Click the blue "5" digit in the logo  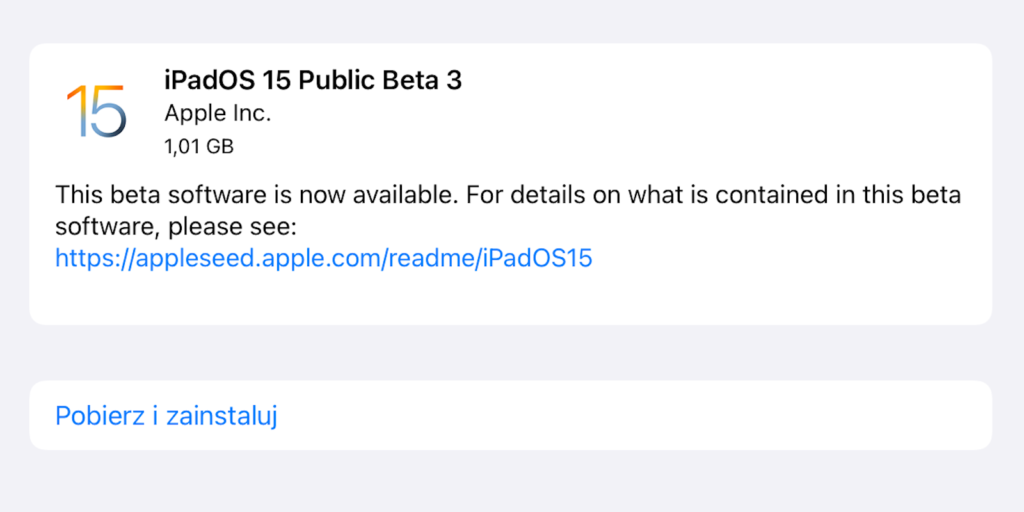tap(110, 111)
